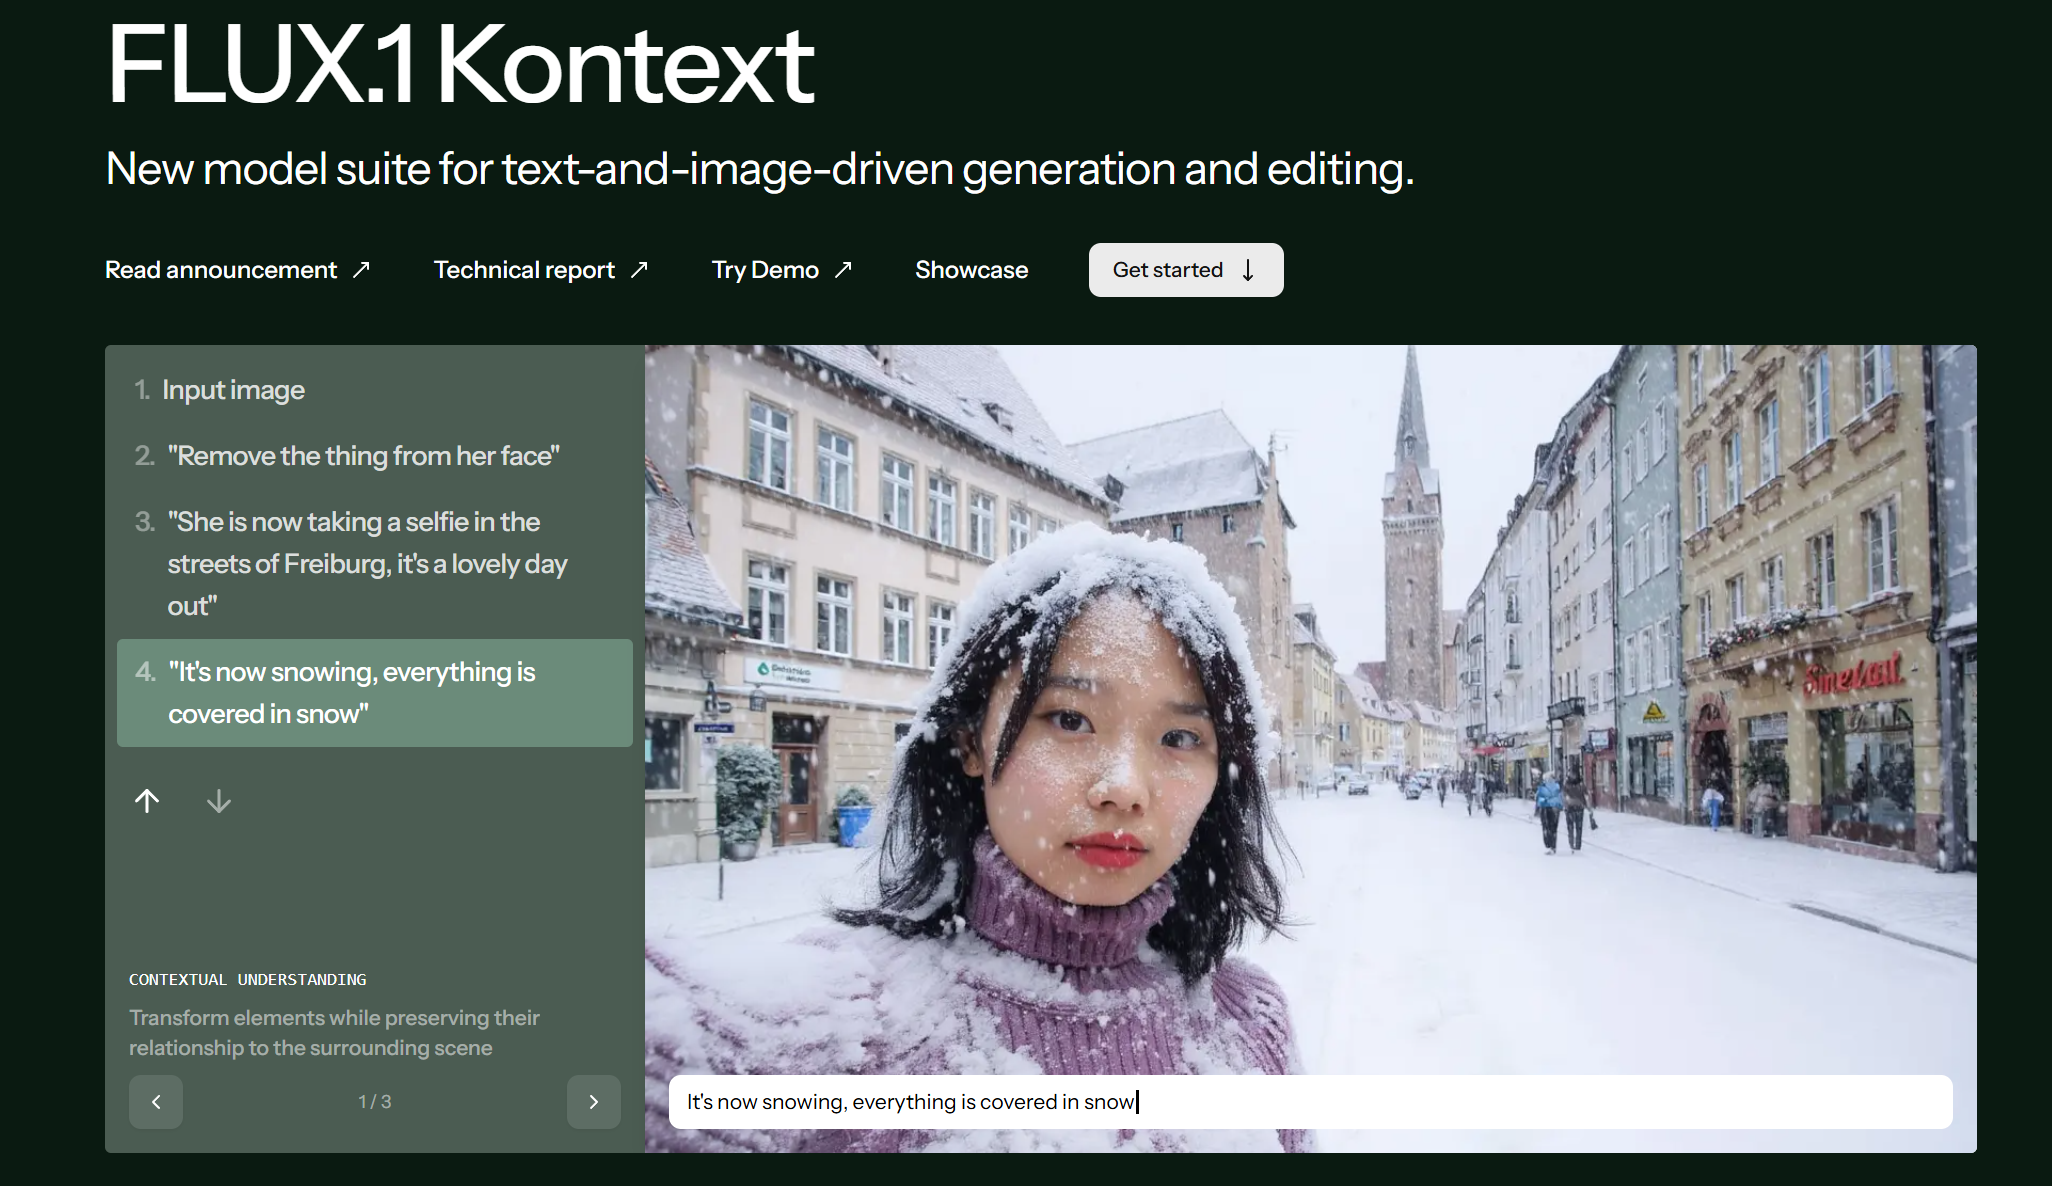Click arrow icon next to Technical report
The image size is (2052, 1186).
pos(640,269)
